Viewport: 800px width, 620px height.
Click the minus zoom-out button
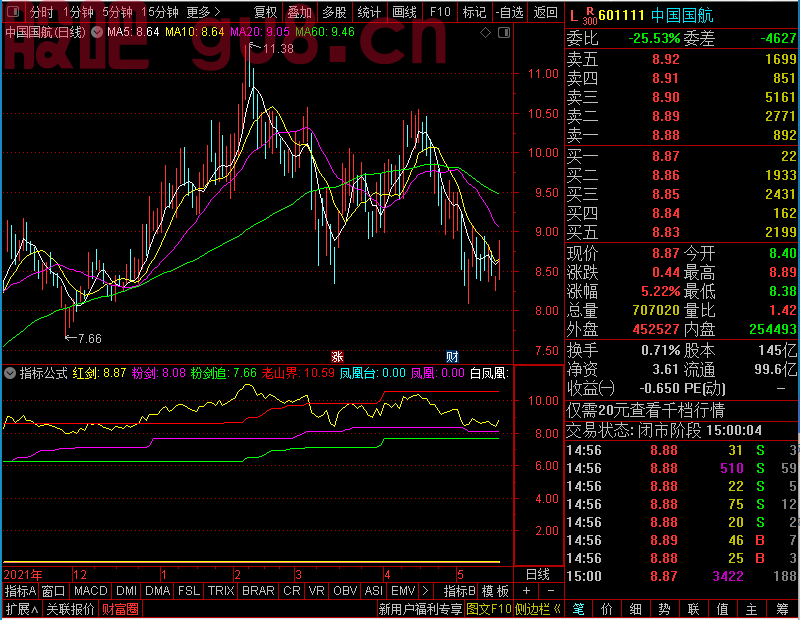(551, 591)
